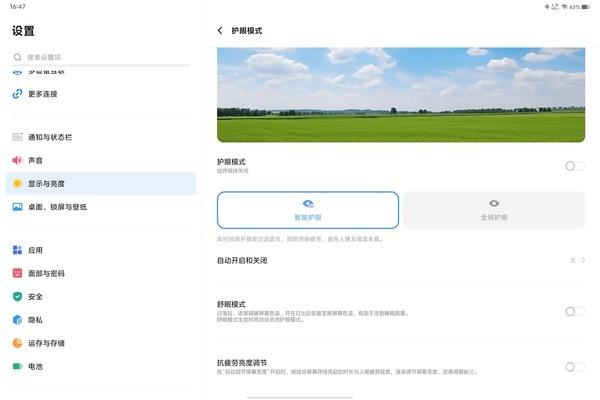The image size is (600, 400).
Task: Toggle the 舒眠模式 switch
Action: pos(575,311)
